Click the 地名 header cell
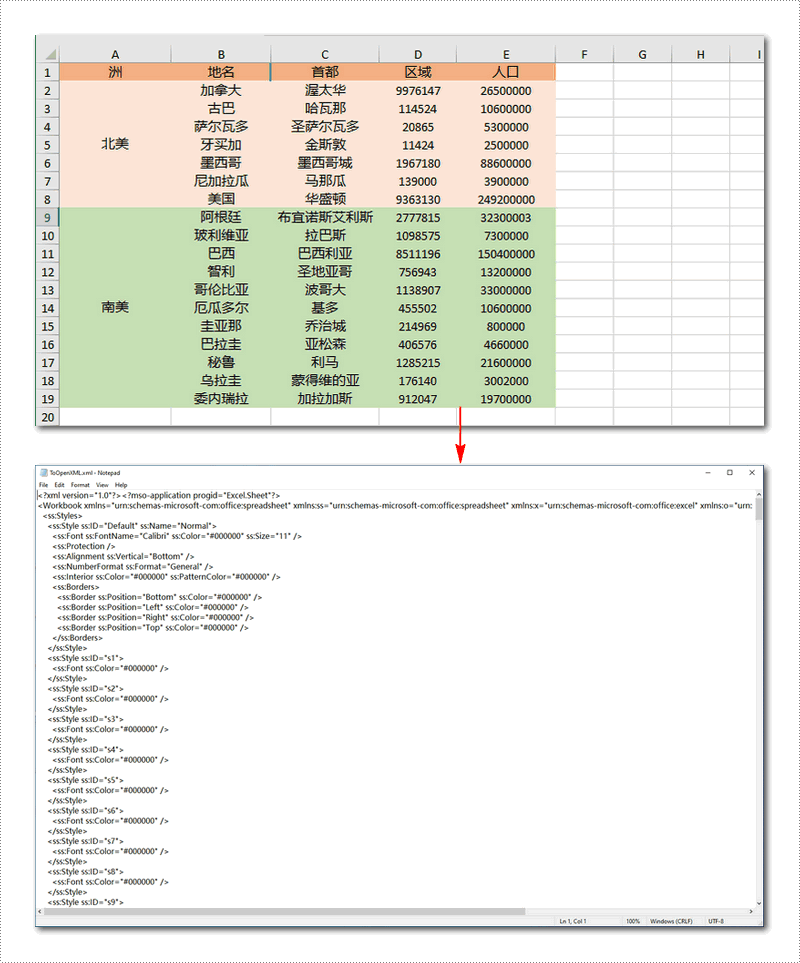Viewport: 800px width, 963px height. click(221, 72)
